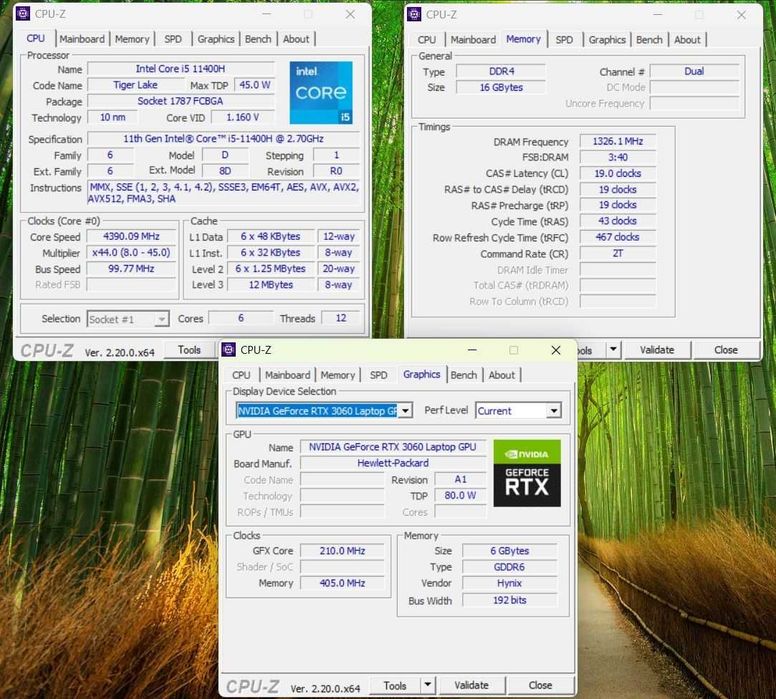Select the CPU tab in CPU window

tap(36, 38)
